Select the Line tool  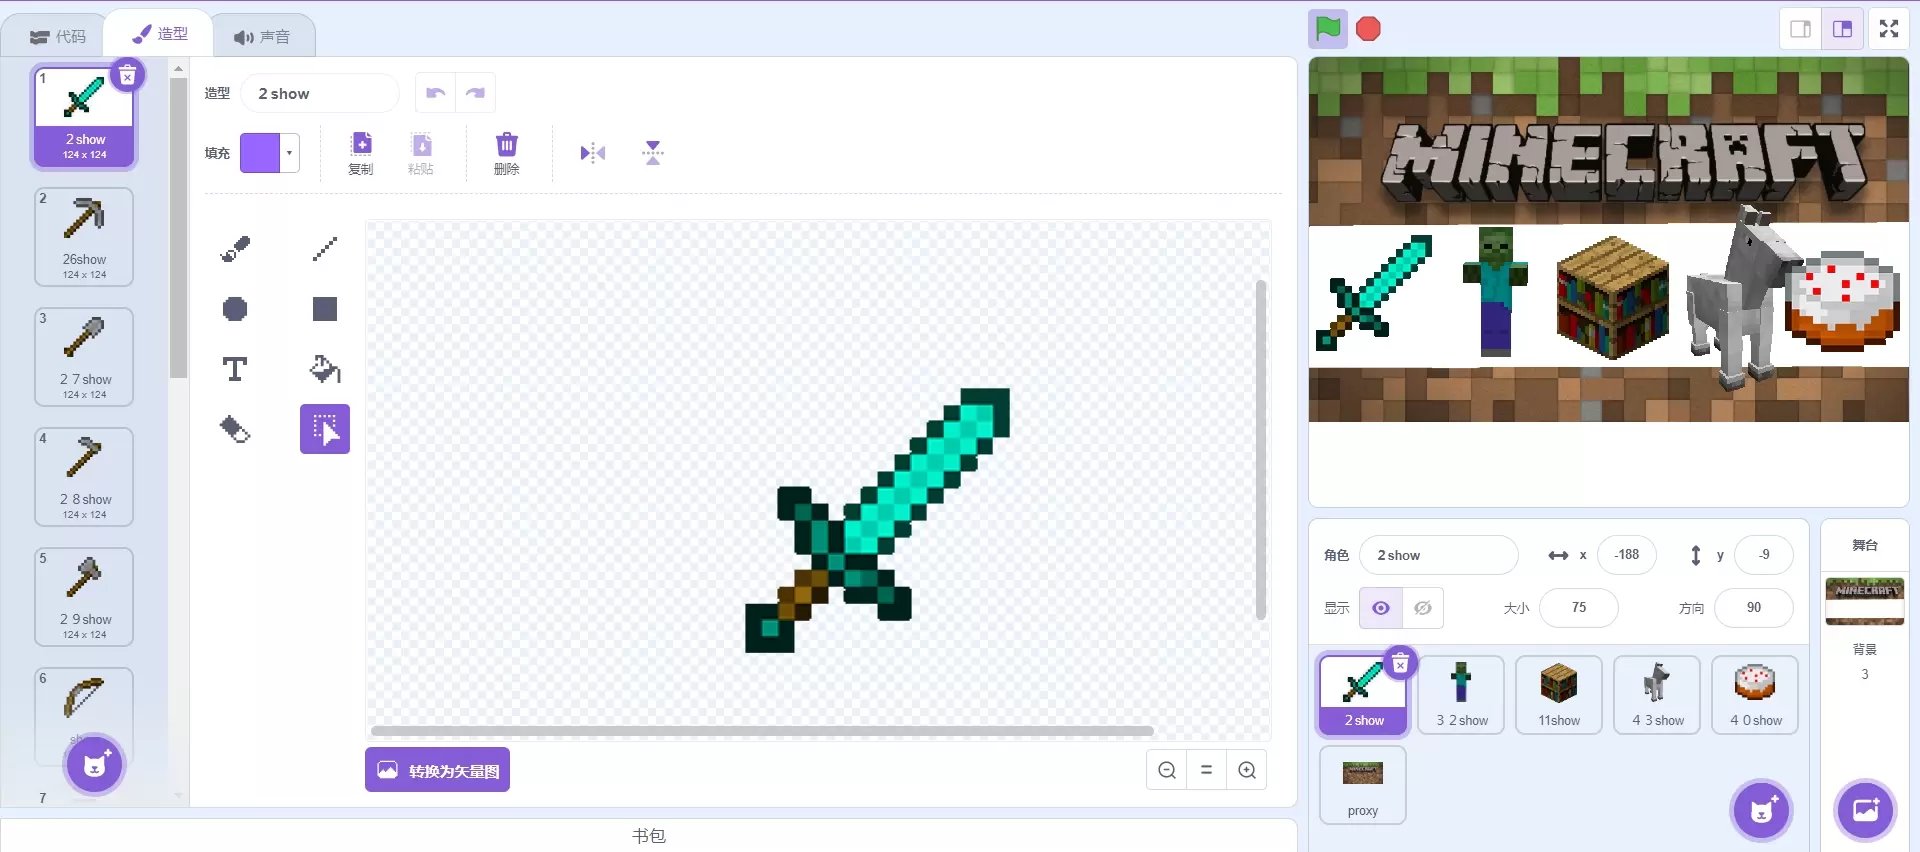(325, 248)
